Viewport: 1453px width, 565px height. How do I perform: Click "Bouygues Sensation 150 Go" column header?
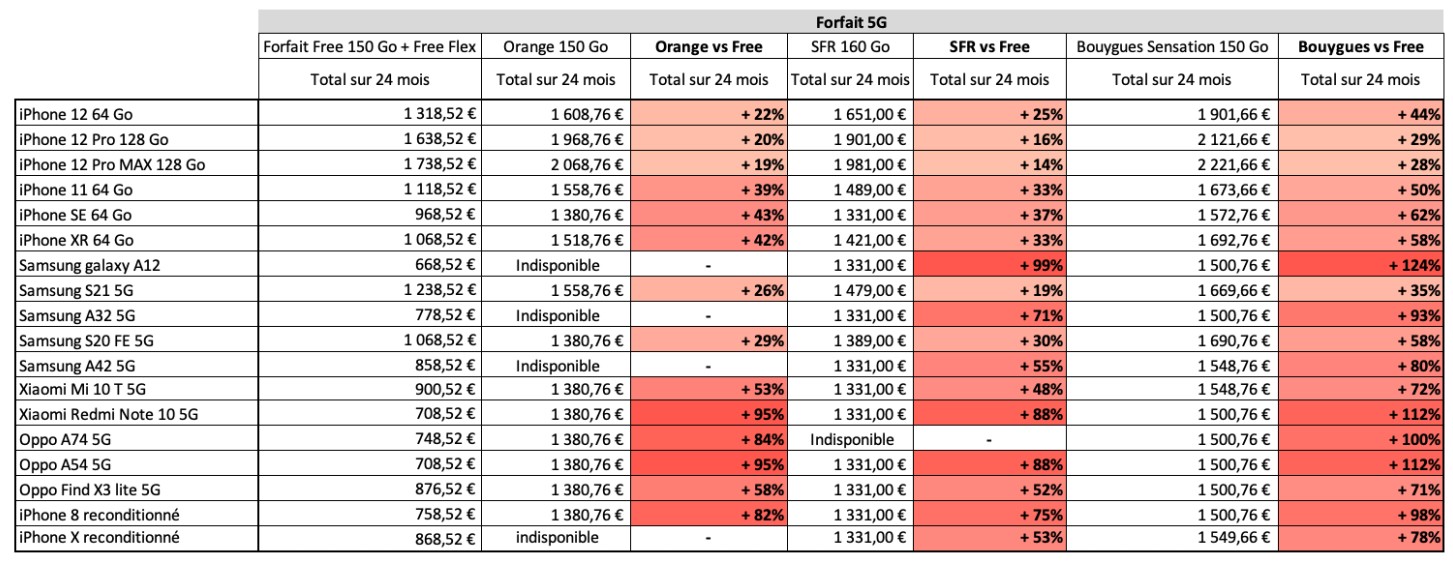point(1171,46)
